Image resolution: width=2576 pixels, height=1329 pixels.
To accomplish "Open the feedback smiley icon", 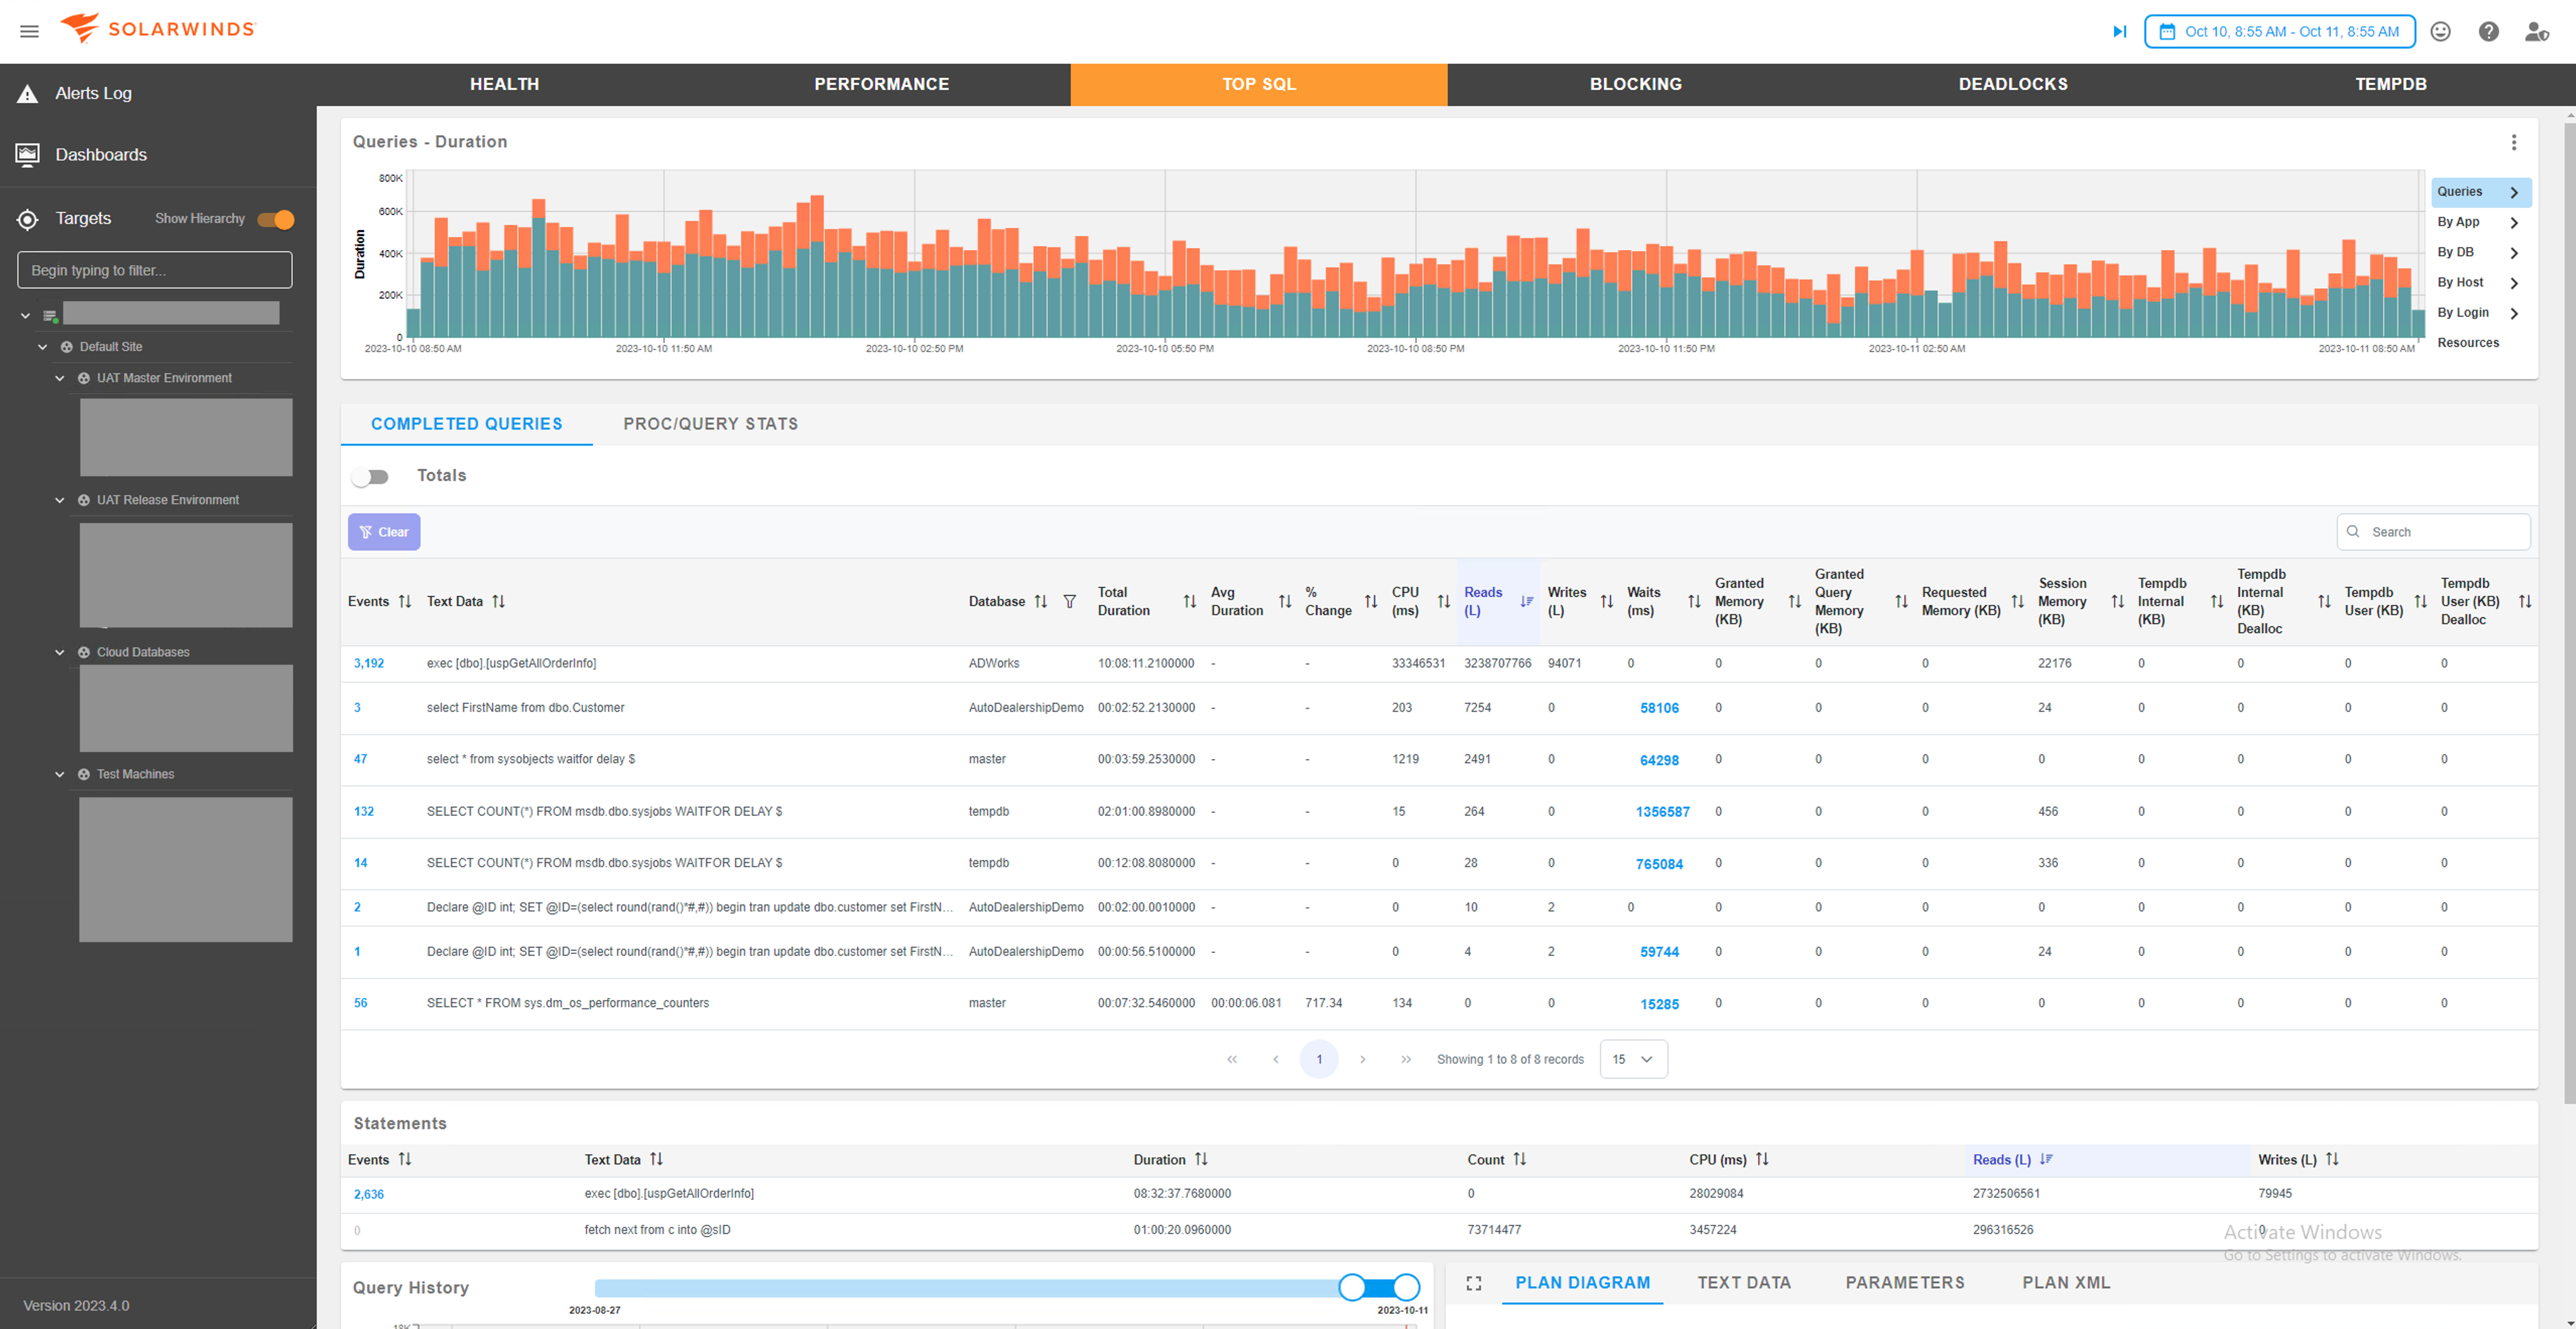I will pyautogui.click(x=2440, y=31).
